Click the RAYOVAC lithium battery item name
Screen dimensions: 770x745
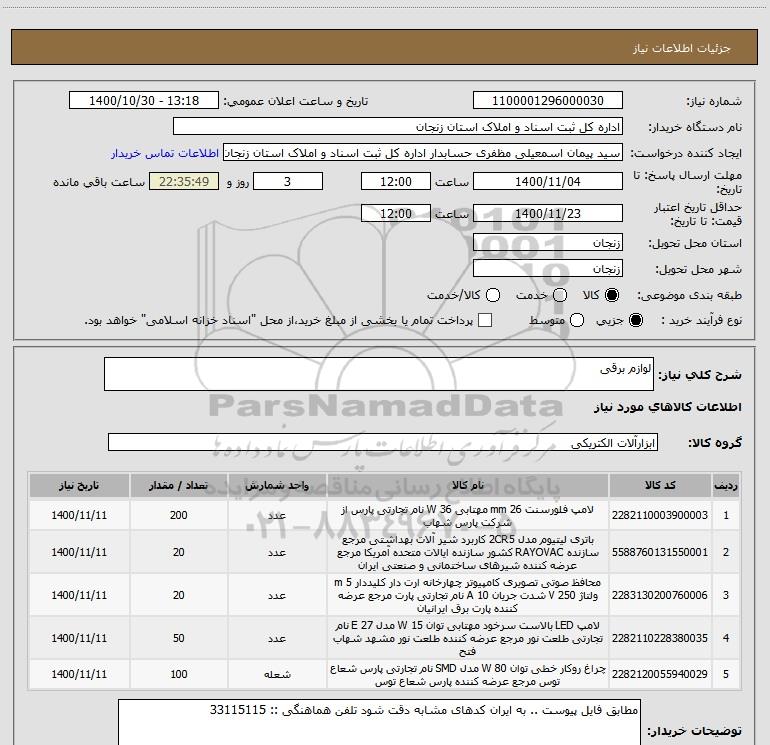[x=468, y=552]
